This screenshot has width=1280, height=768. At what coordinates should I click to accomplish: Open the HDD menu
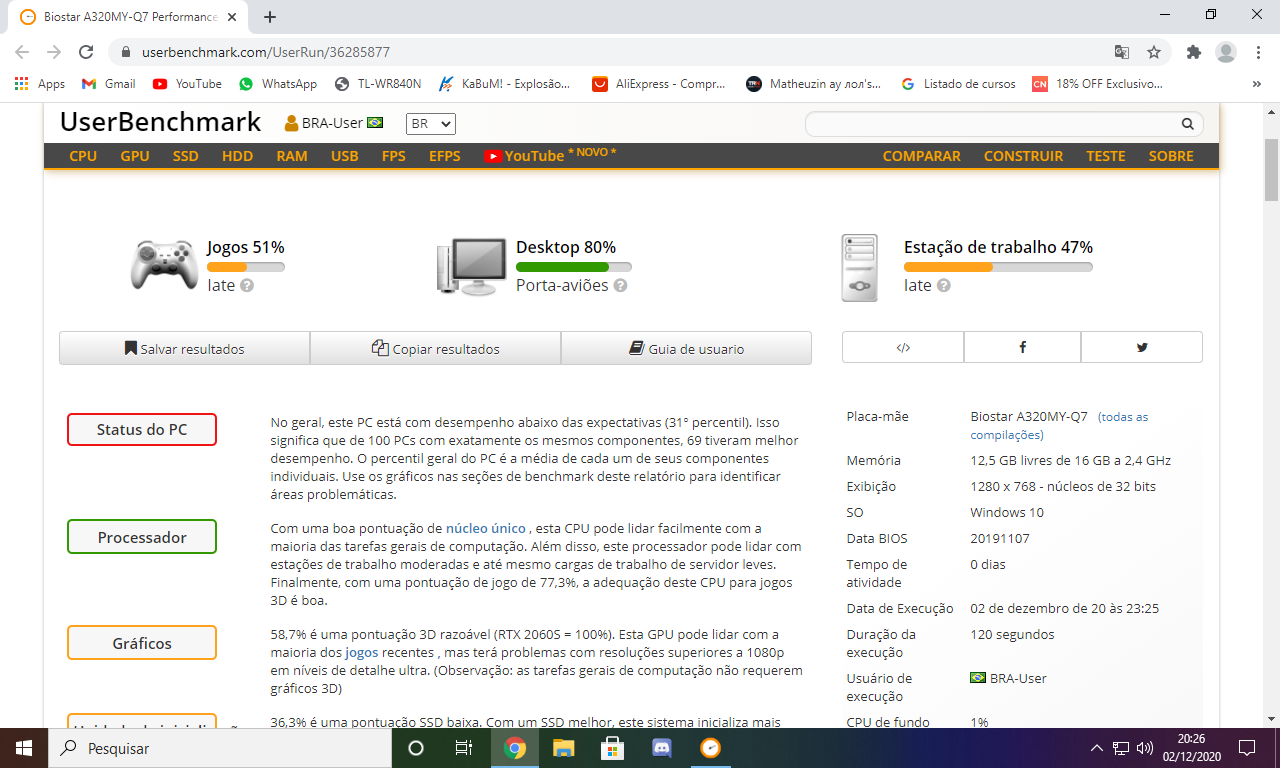(x=238, y=156)
